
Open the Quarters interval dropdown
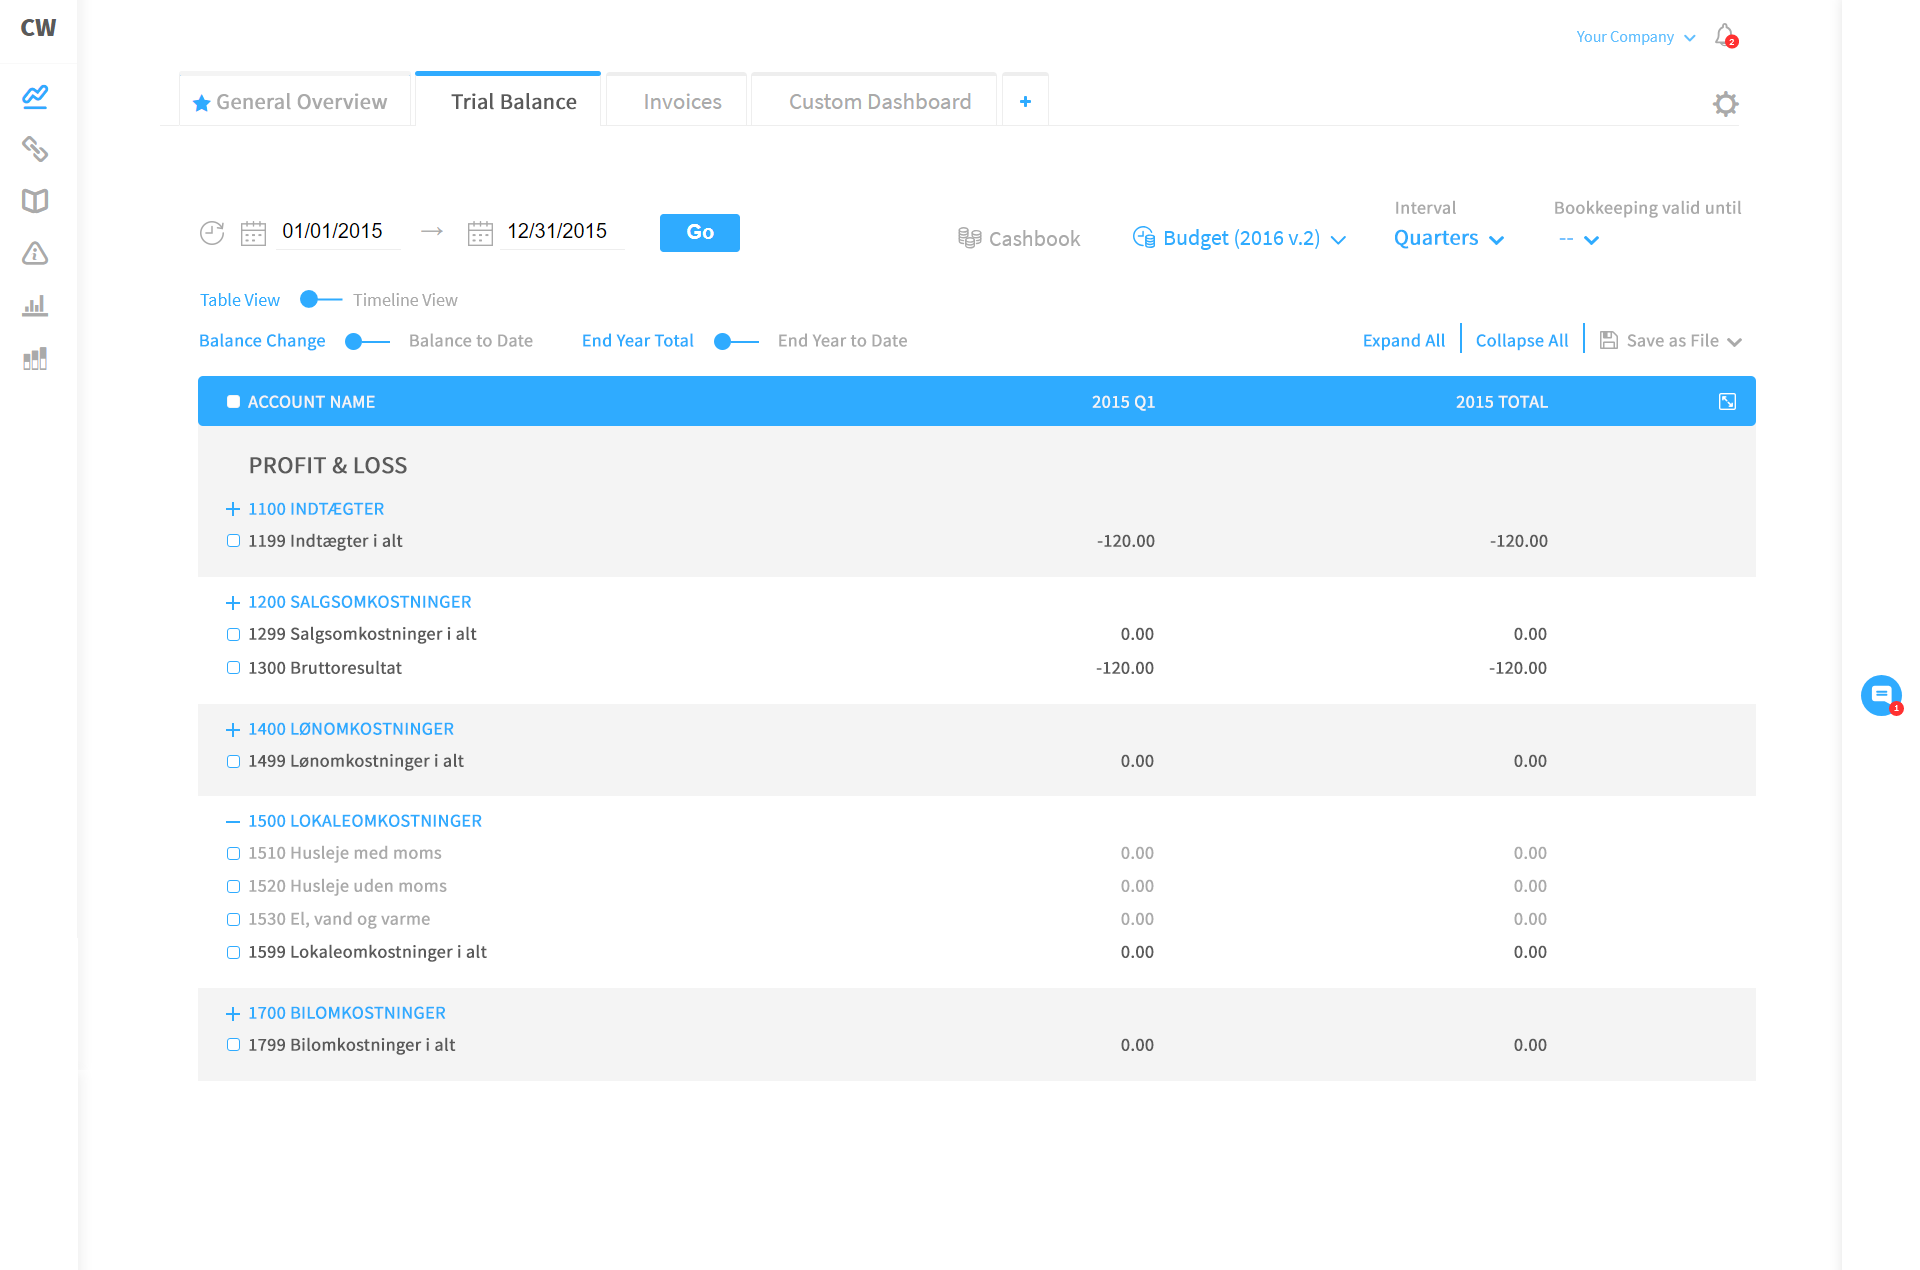click(1449, 238)
